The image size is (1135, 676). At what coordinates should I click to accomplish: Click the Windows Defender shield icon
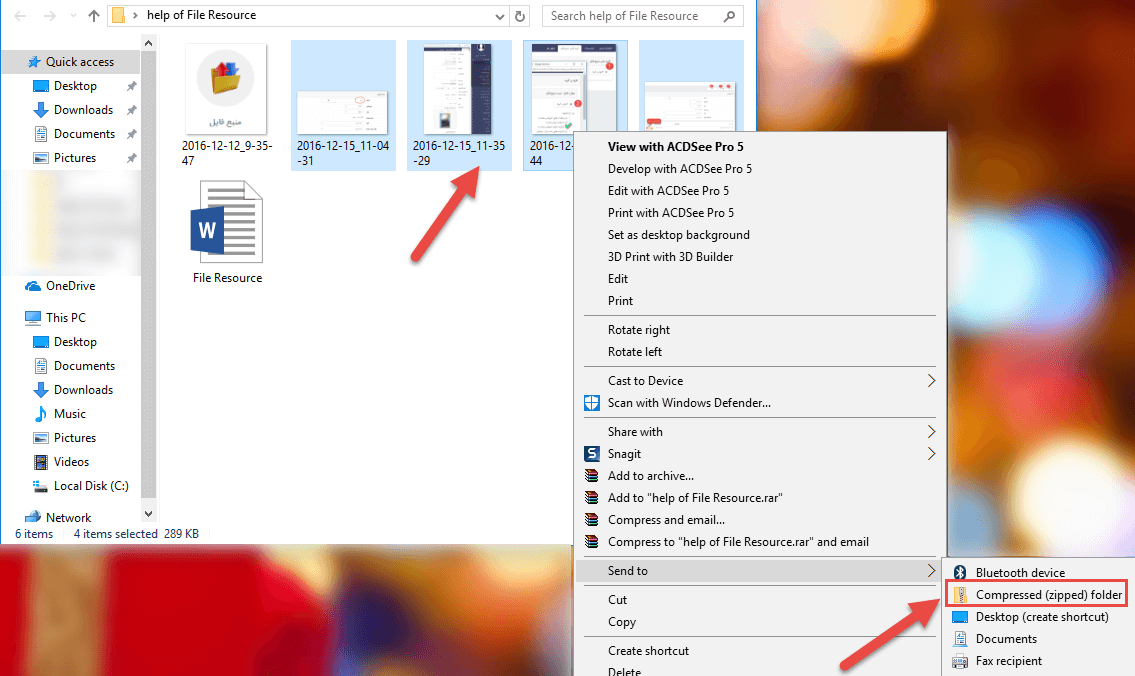click(x=591, y=403)
